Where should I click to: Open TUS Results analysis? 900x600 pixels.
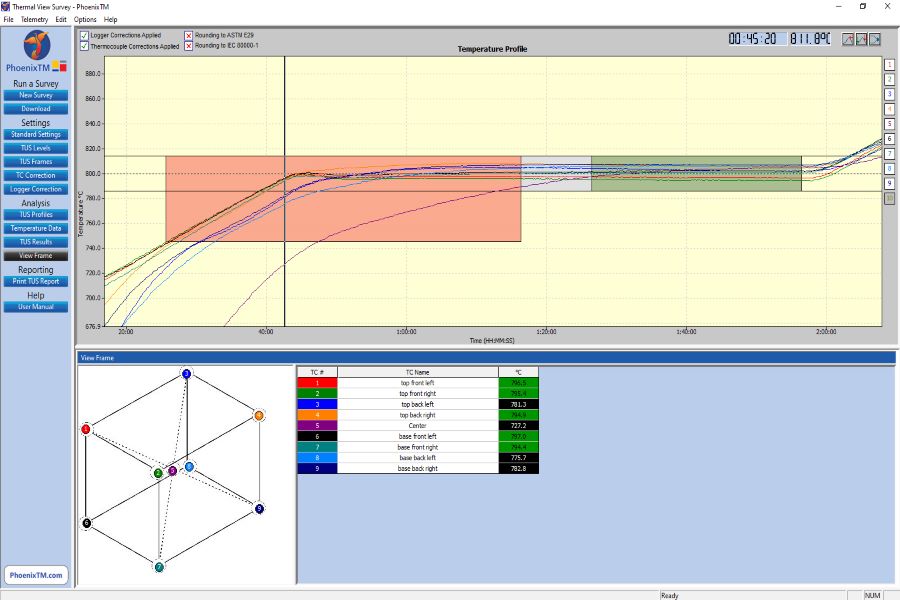(36, 242)
